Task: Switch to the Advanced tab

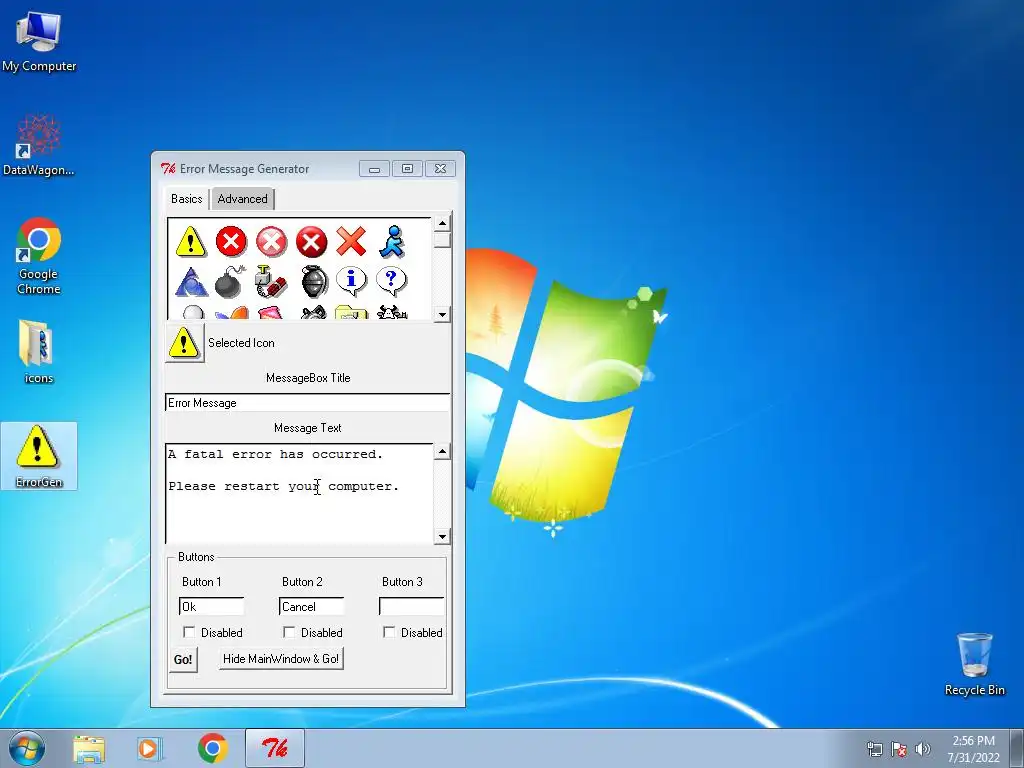Action: [242, 199]
